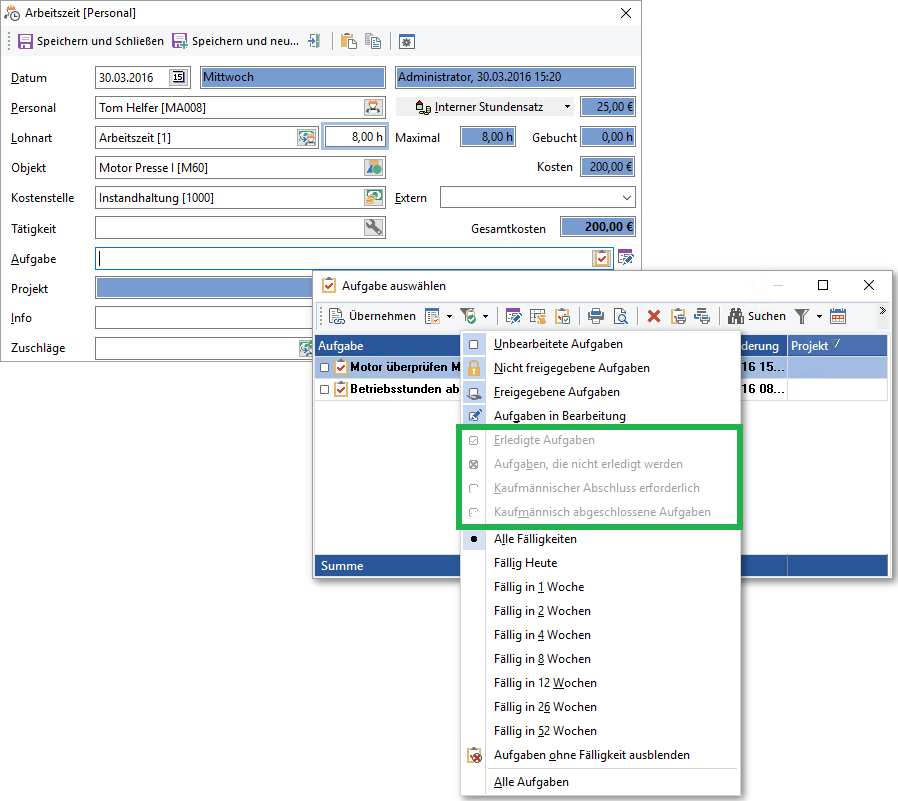Click the lookup icon in Lohnart field
898x801 pixels.
[307, 137]
